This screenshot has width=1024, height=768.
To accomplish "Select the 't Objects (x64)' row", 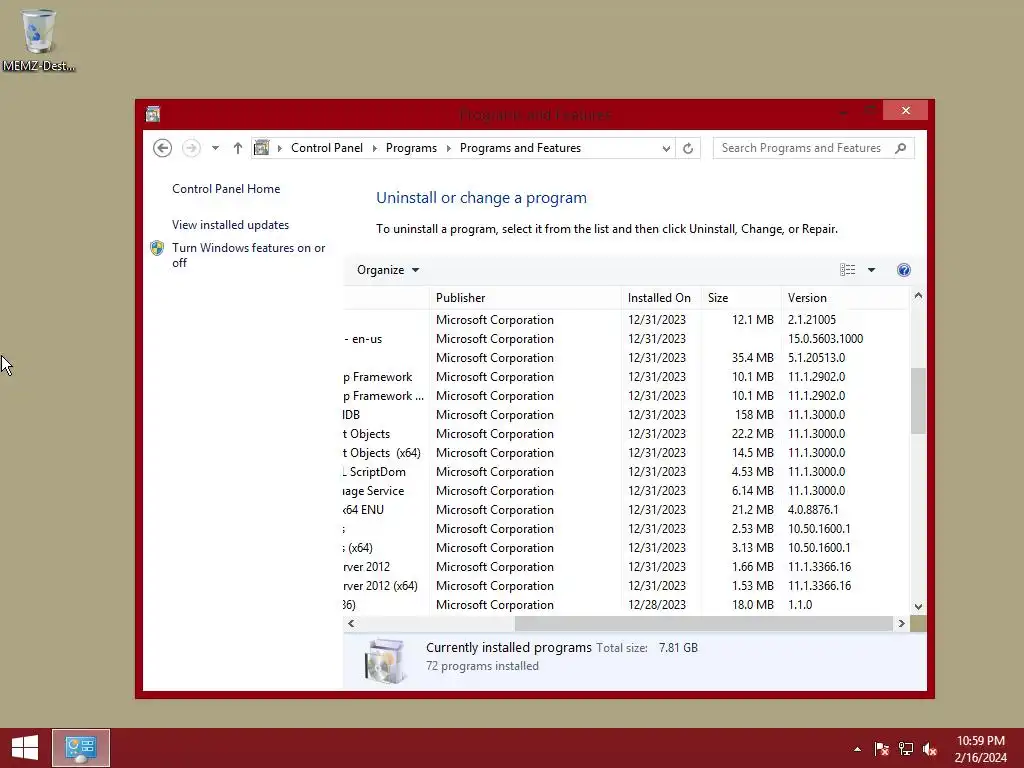I will (x=626, y=453).
